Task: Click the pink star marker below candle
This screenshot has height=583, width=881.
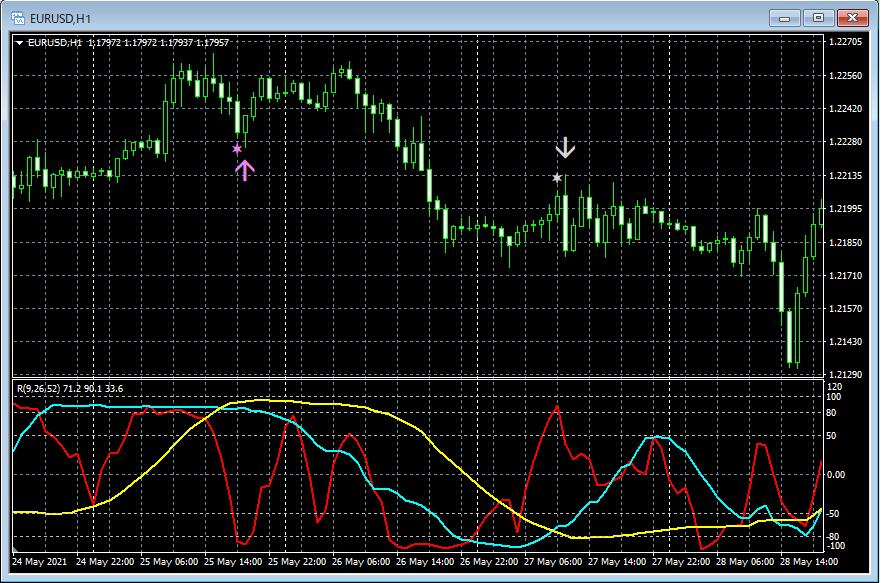Action: click(237, 149)
